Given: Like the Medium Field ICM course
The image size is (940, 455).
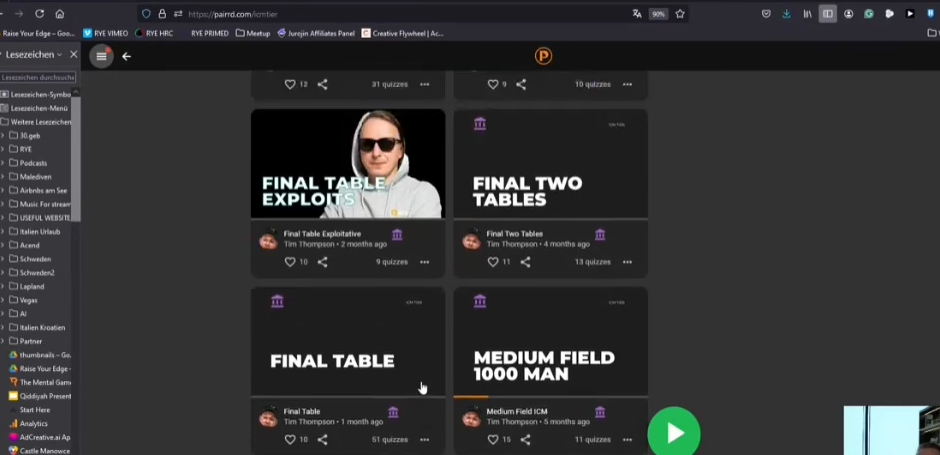Looking at the screenshot, I should coord(493,439).
